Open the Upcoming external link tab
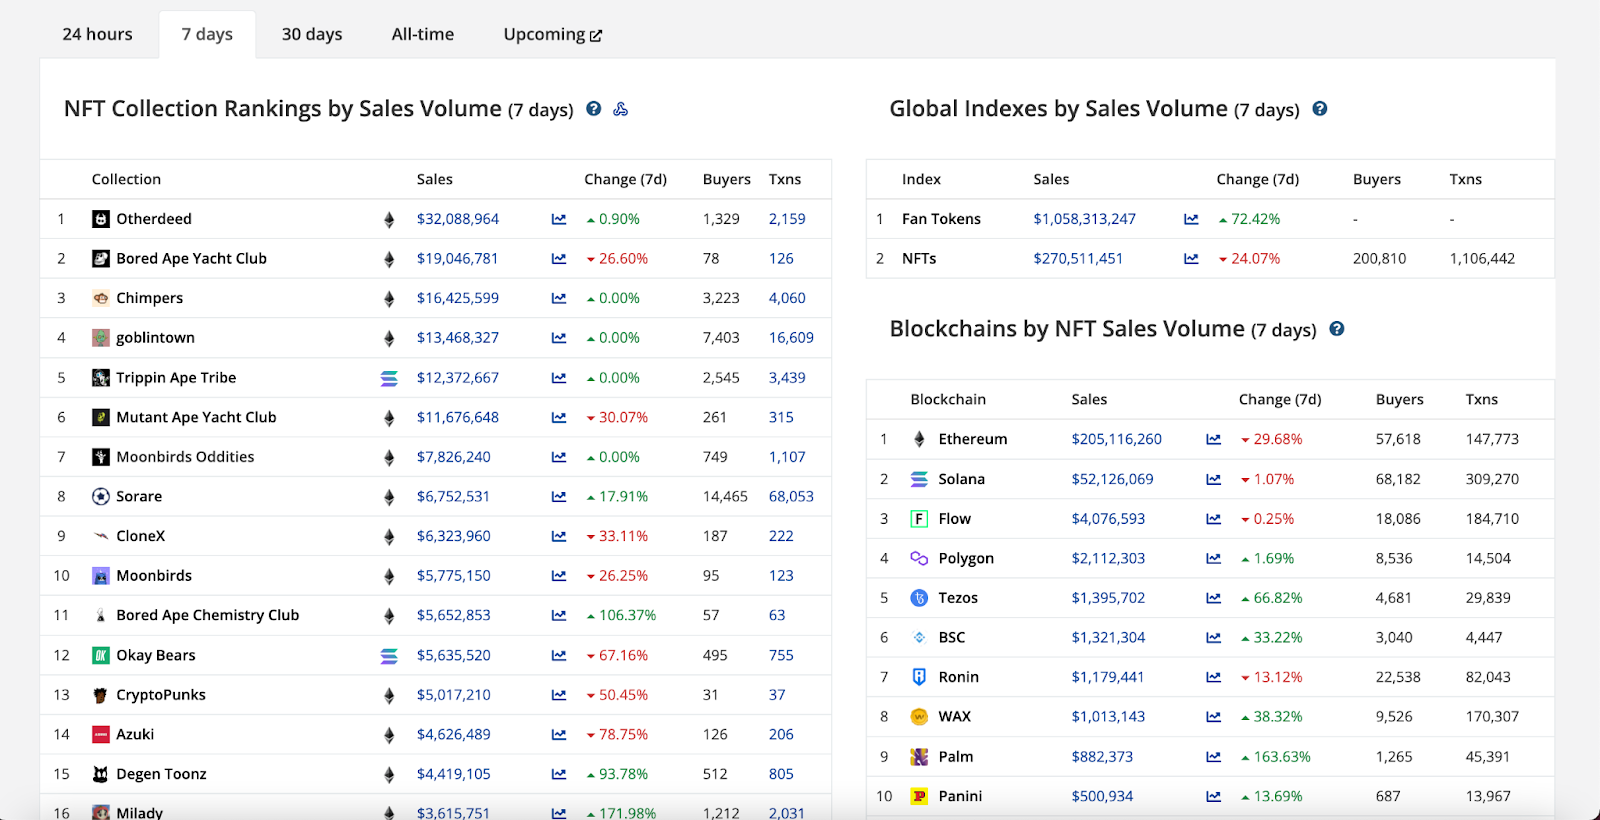The image size is (1600, 820). click(x=553, y=34)
